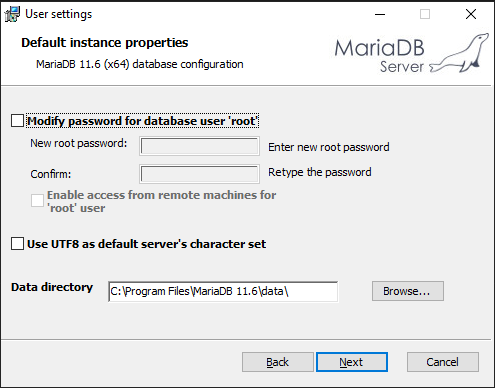This screenshot has height=388, width=495.
Task: Cancel the MariaDB installation
Action: tap(443, 362)
